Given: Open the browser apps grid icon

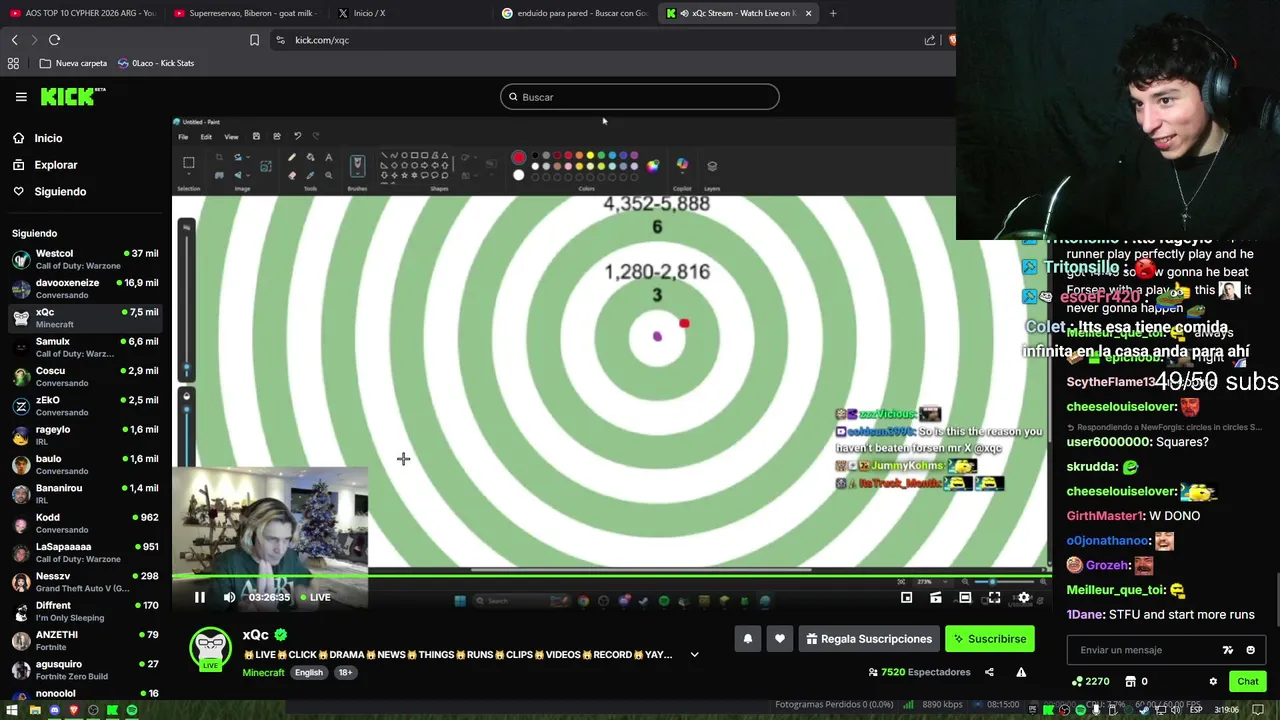Looking at the screenshot, I should (x=13, y=63).
